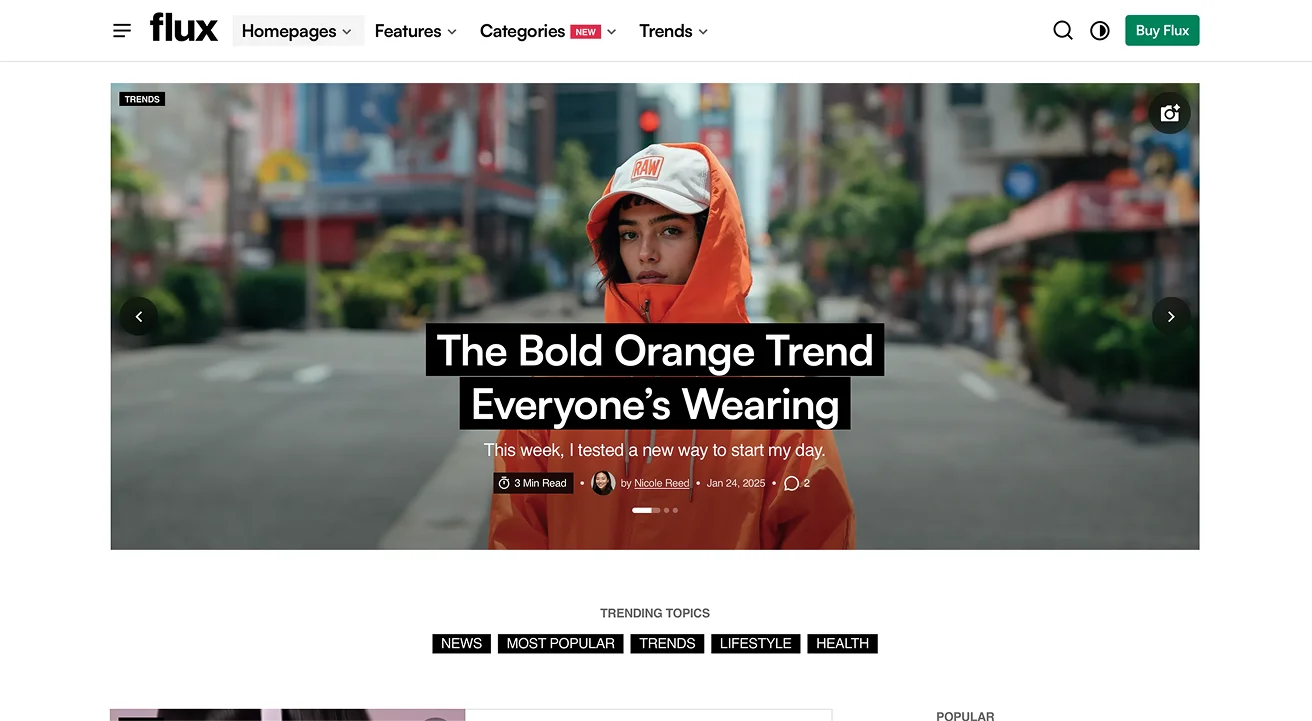
Task: Open the hamburger menu icon
Action: 122,31
